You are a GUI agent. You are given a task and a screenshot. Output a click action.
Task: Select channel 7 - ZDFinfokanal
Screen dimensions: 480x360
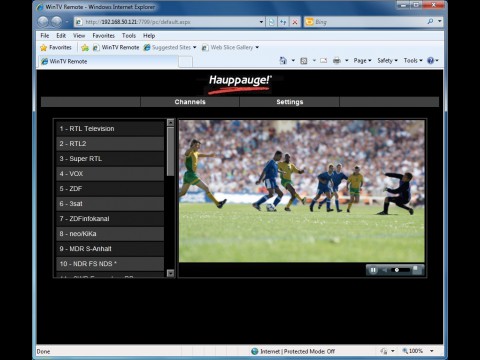pyautogui.click(x=110, y=219)
